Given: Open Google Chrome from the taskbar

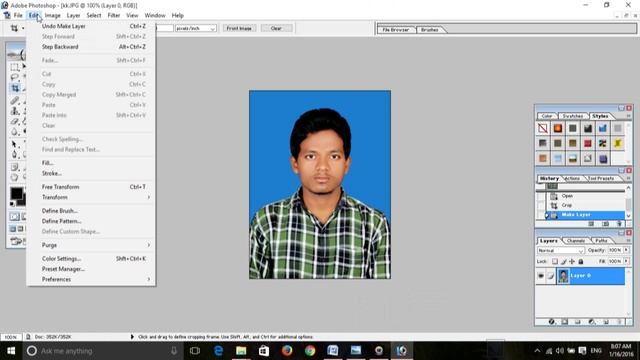Looking at the screenshot, I should click(310, 351).
